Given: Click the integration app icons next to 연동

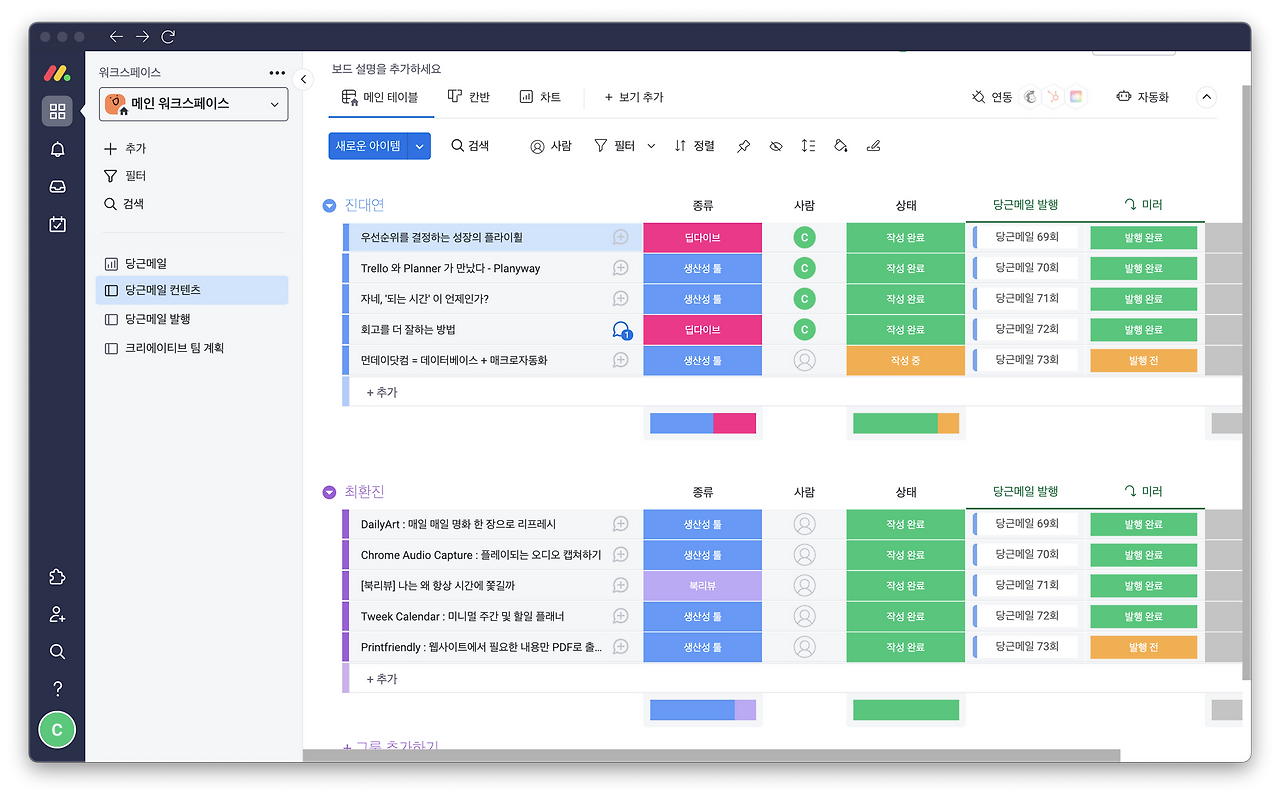Looking at the screenshot, I should (1053, 97).
